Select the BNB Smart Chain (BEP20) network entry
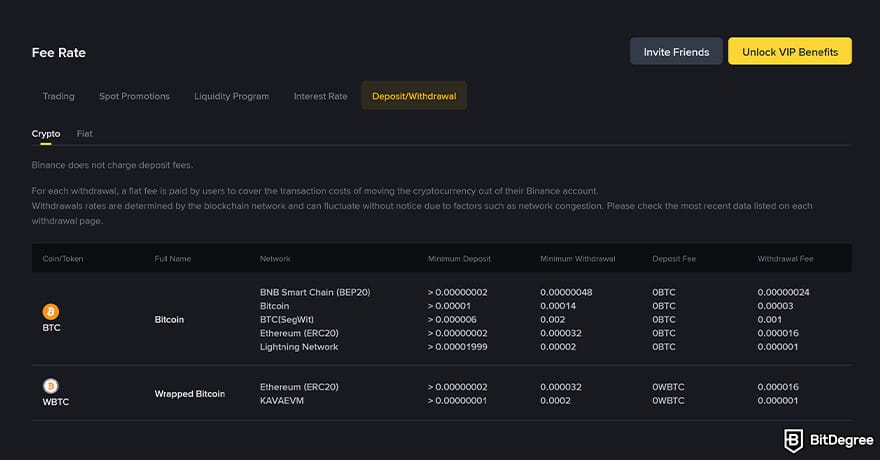The image size is (880, 460). pyautogui.click(x=315, y=292)
